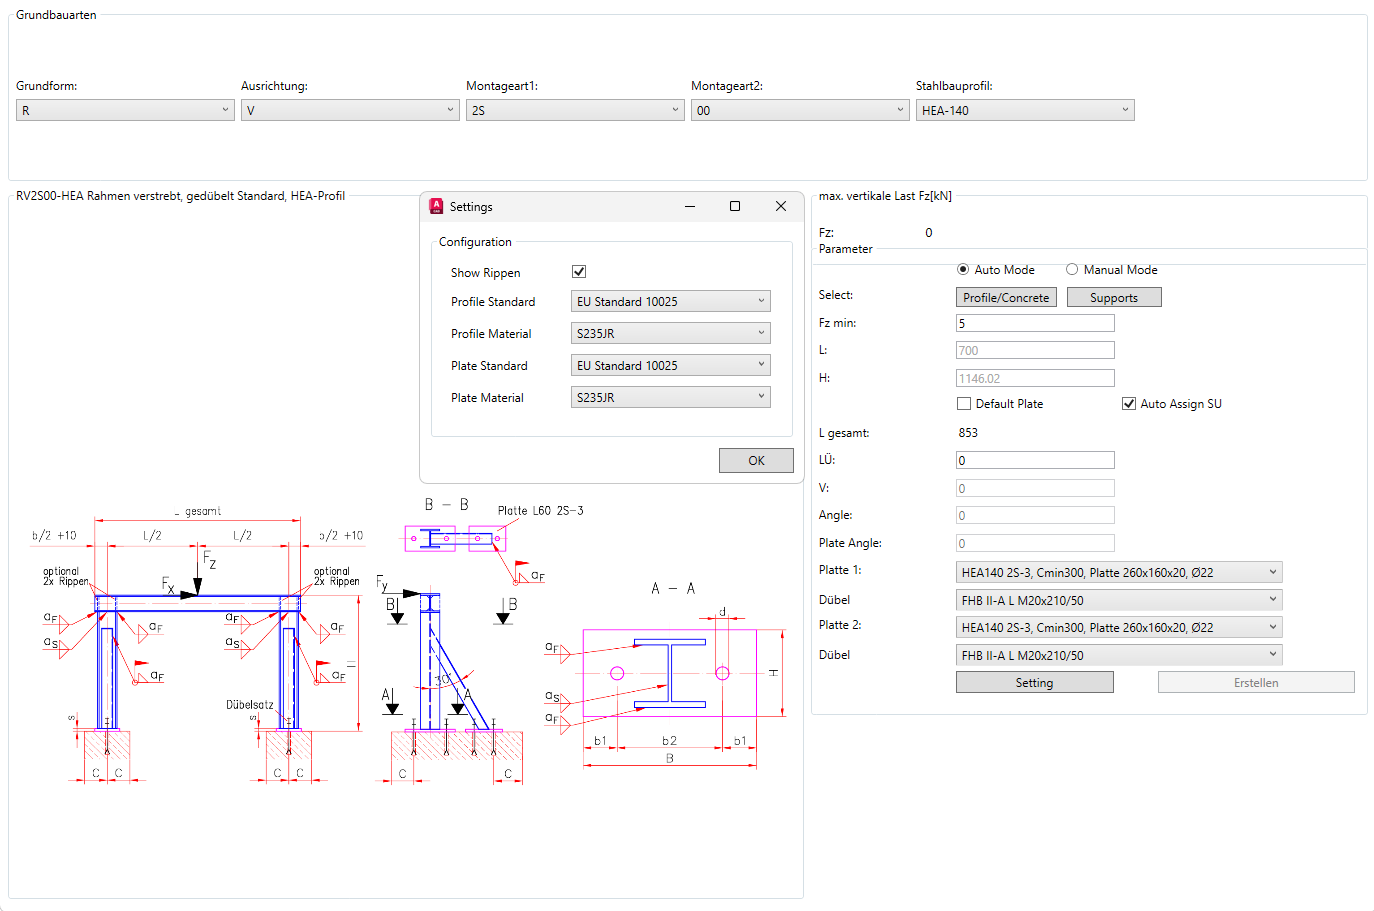The image size is (1374, 911).
Task: Click the Plate Angle input field
Action: pos(1035,543)
